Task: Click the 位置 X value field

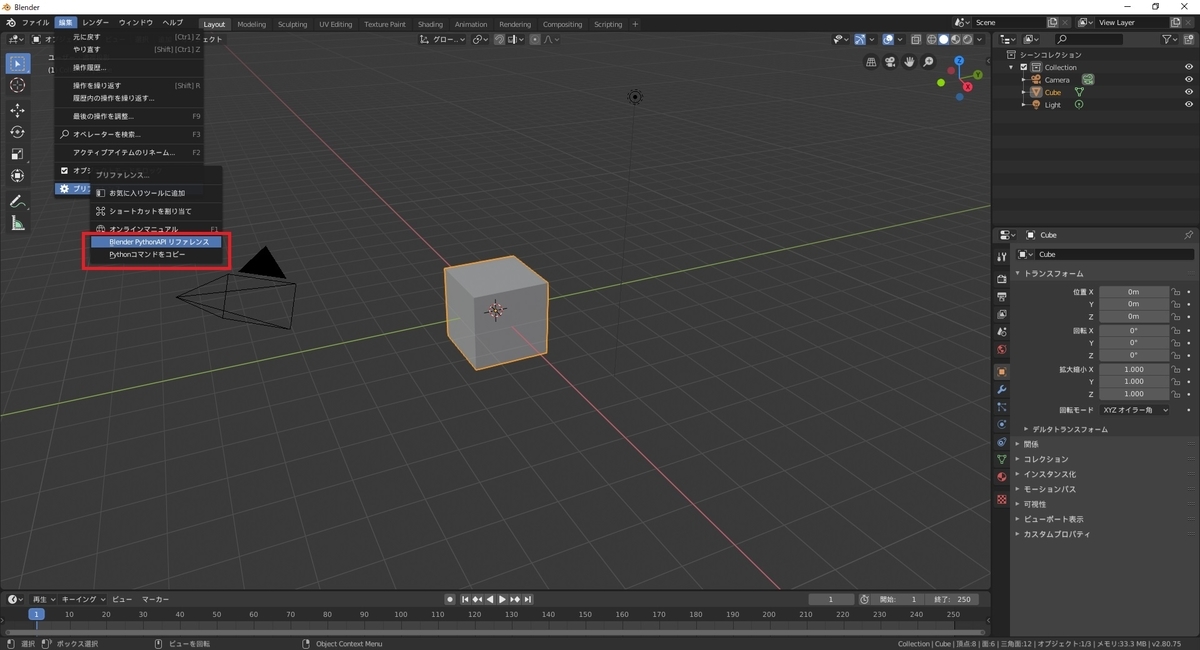Action: coord(1134,291)
